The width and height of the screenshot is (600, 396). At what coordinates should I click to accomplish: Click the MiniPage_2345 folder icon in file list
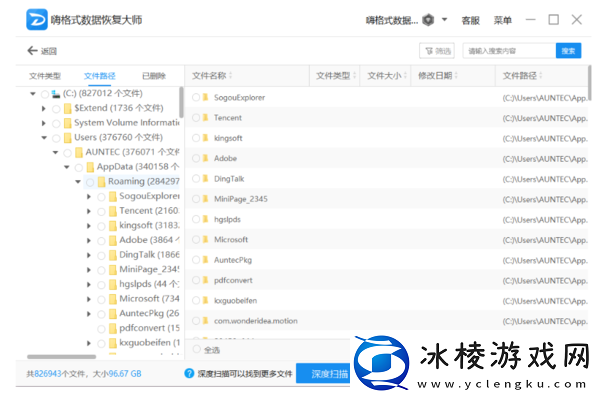[205, 199]
